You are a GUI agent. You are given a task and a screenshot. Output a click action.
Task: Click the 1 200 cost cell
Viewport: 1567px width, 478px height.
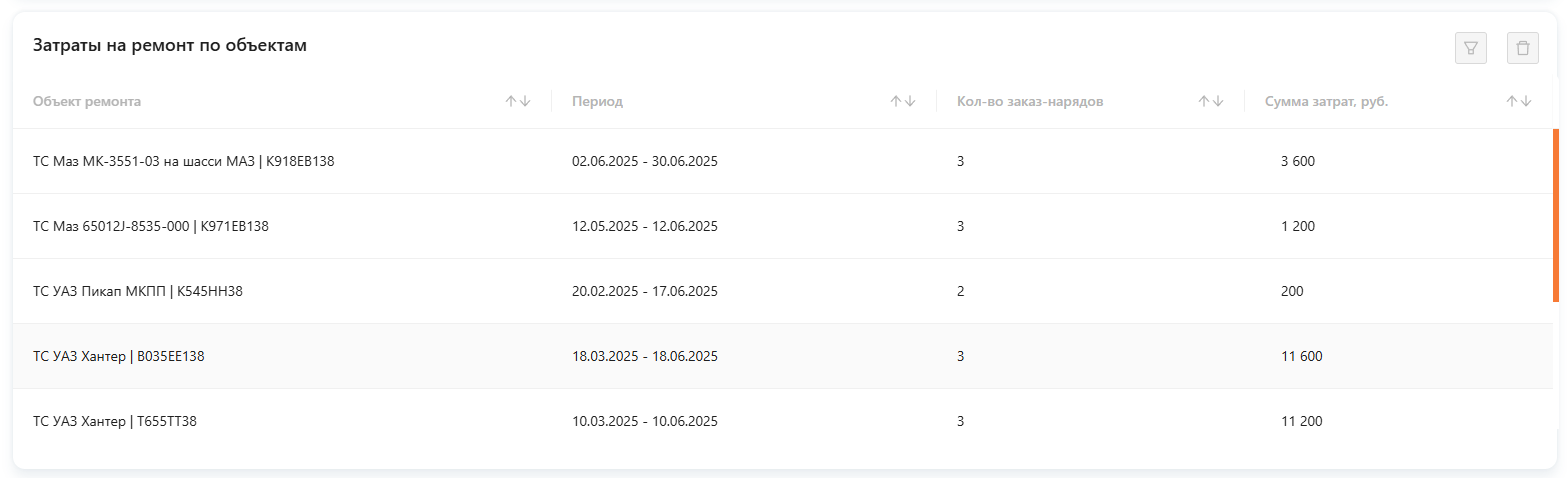pos(1297,226)
